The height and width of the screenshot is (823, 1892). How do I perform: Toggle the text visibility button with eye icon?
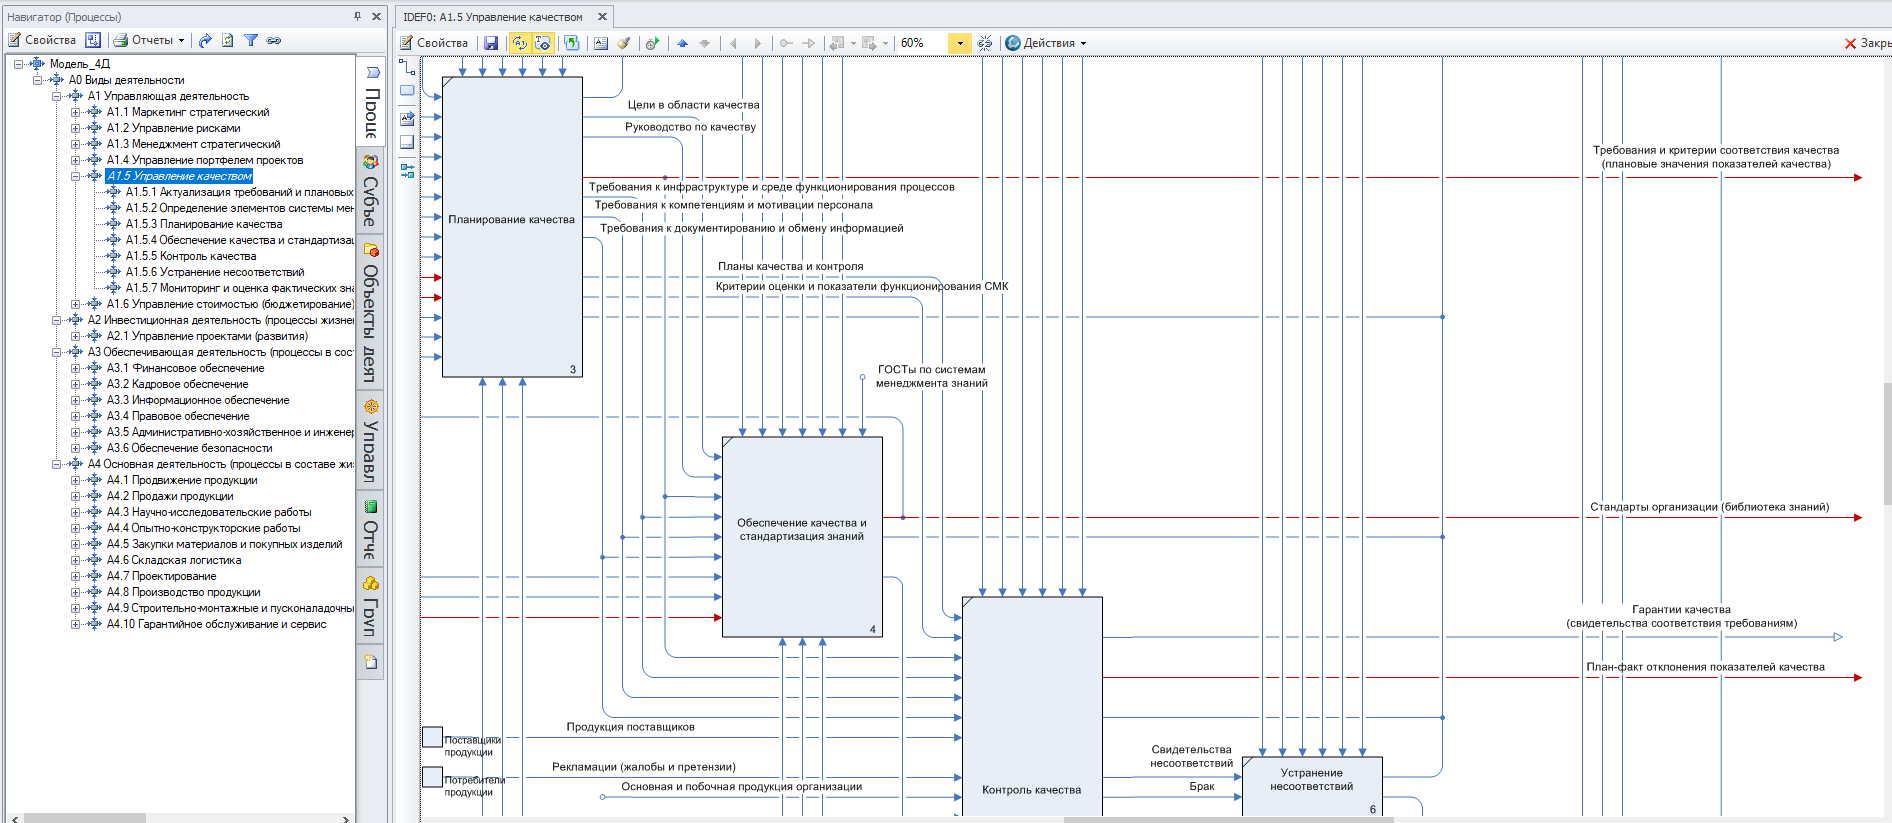click(x=542, y=43)
